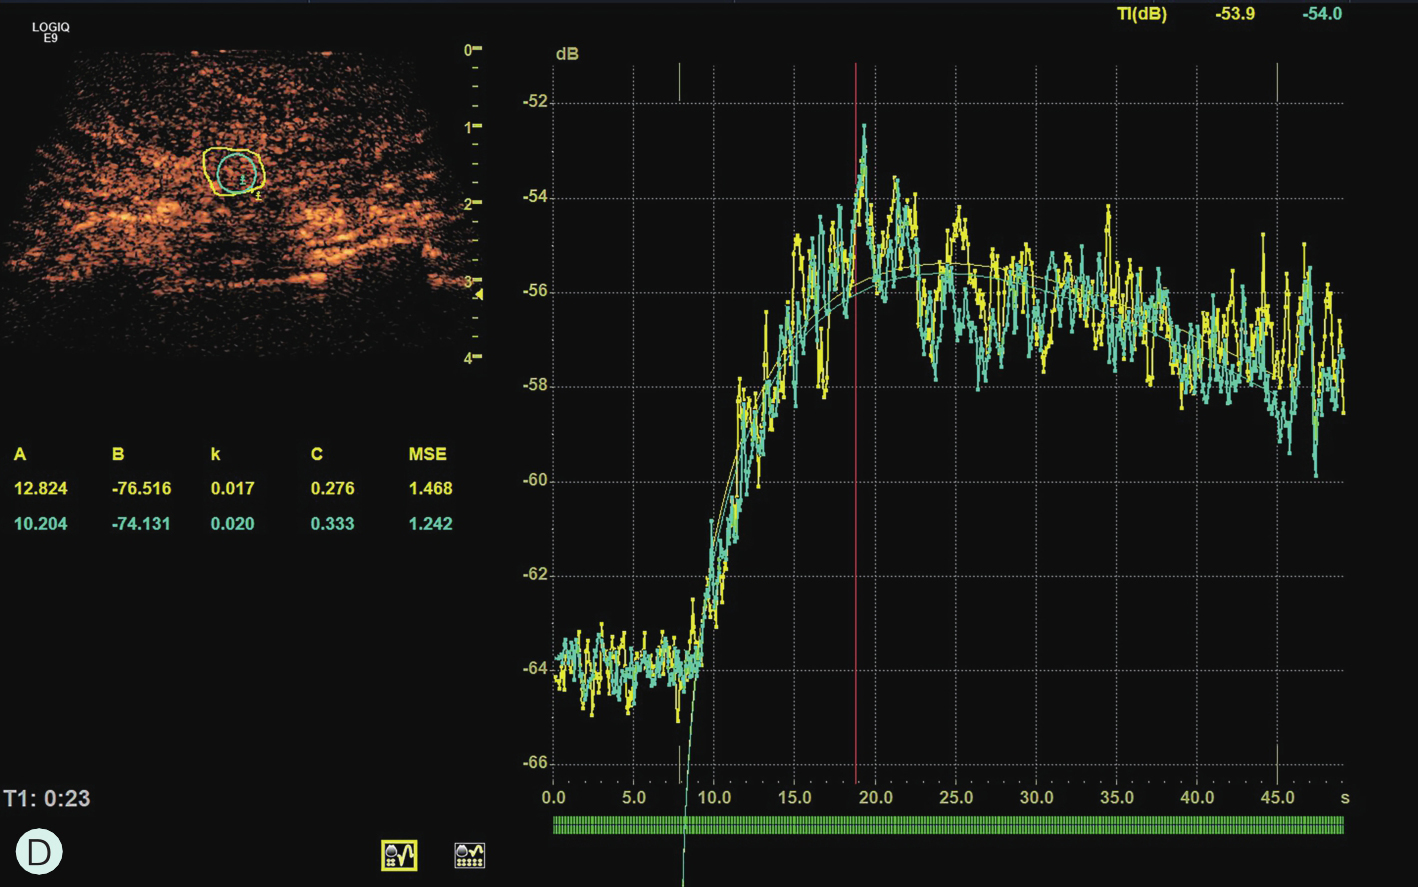The image size is (1418, 887).
Task: Select the yellow freehand ROI outline
Action: (x=206, y=172)
